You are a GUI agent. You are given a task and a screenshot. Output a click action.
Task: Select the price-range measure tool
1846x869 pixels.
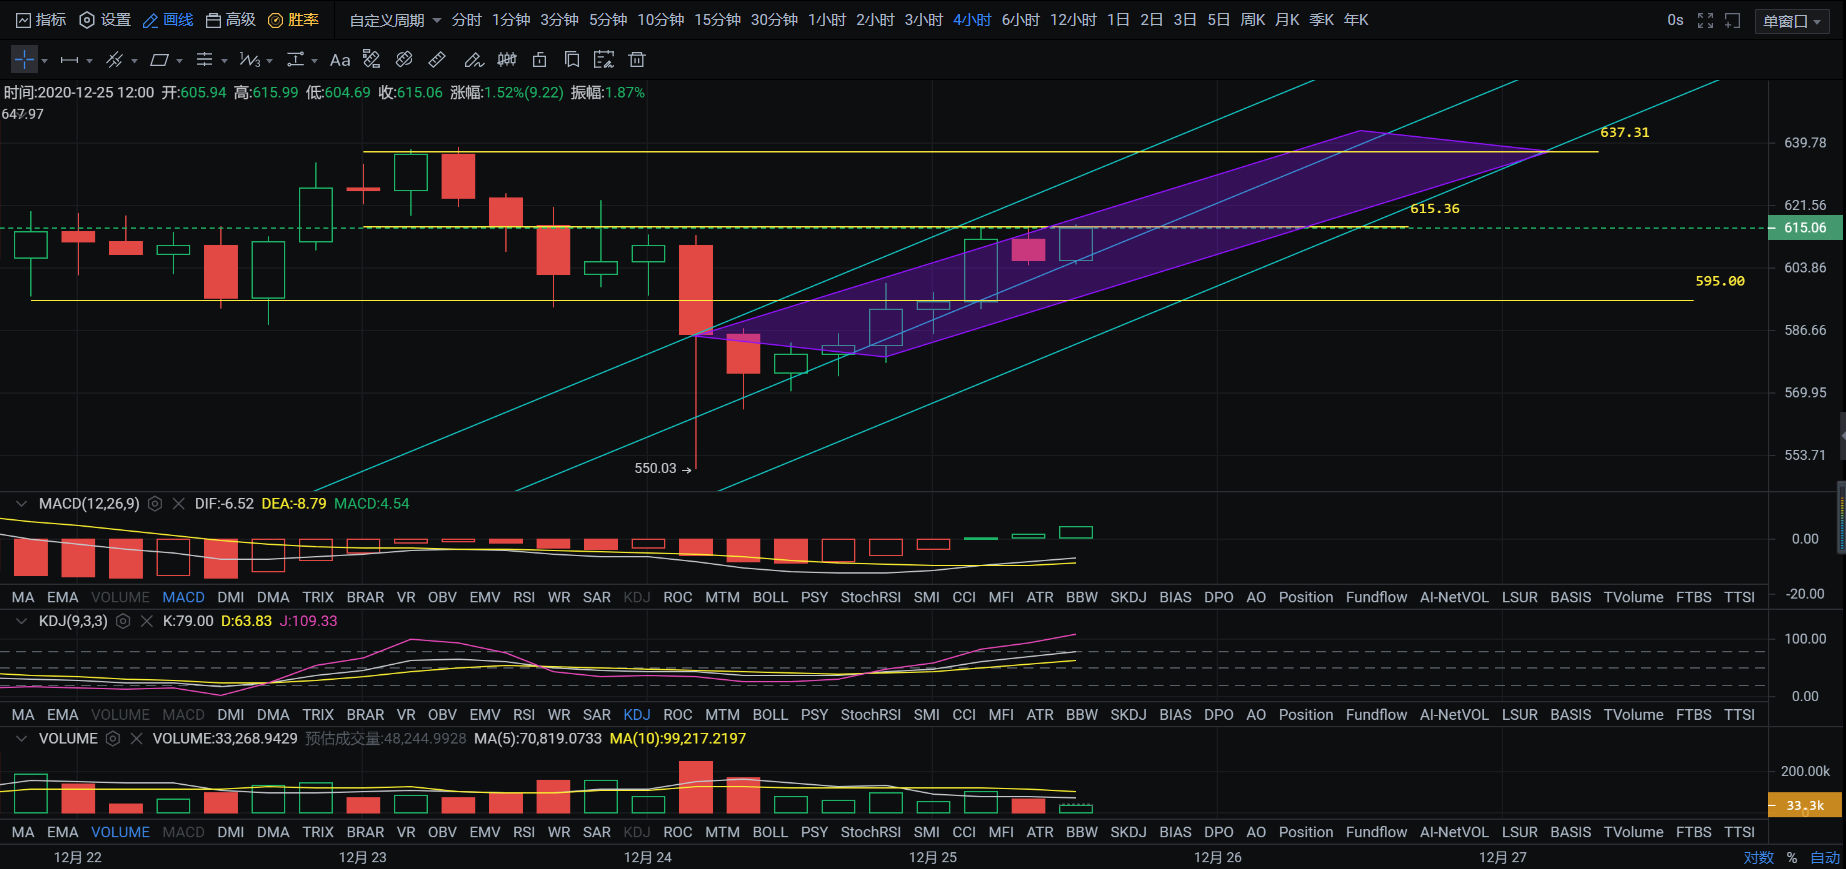(295, 60)
